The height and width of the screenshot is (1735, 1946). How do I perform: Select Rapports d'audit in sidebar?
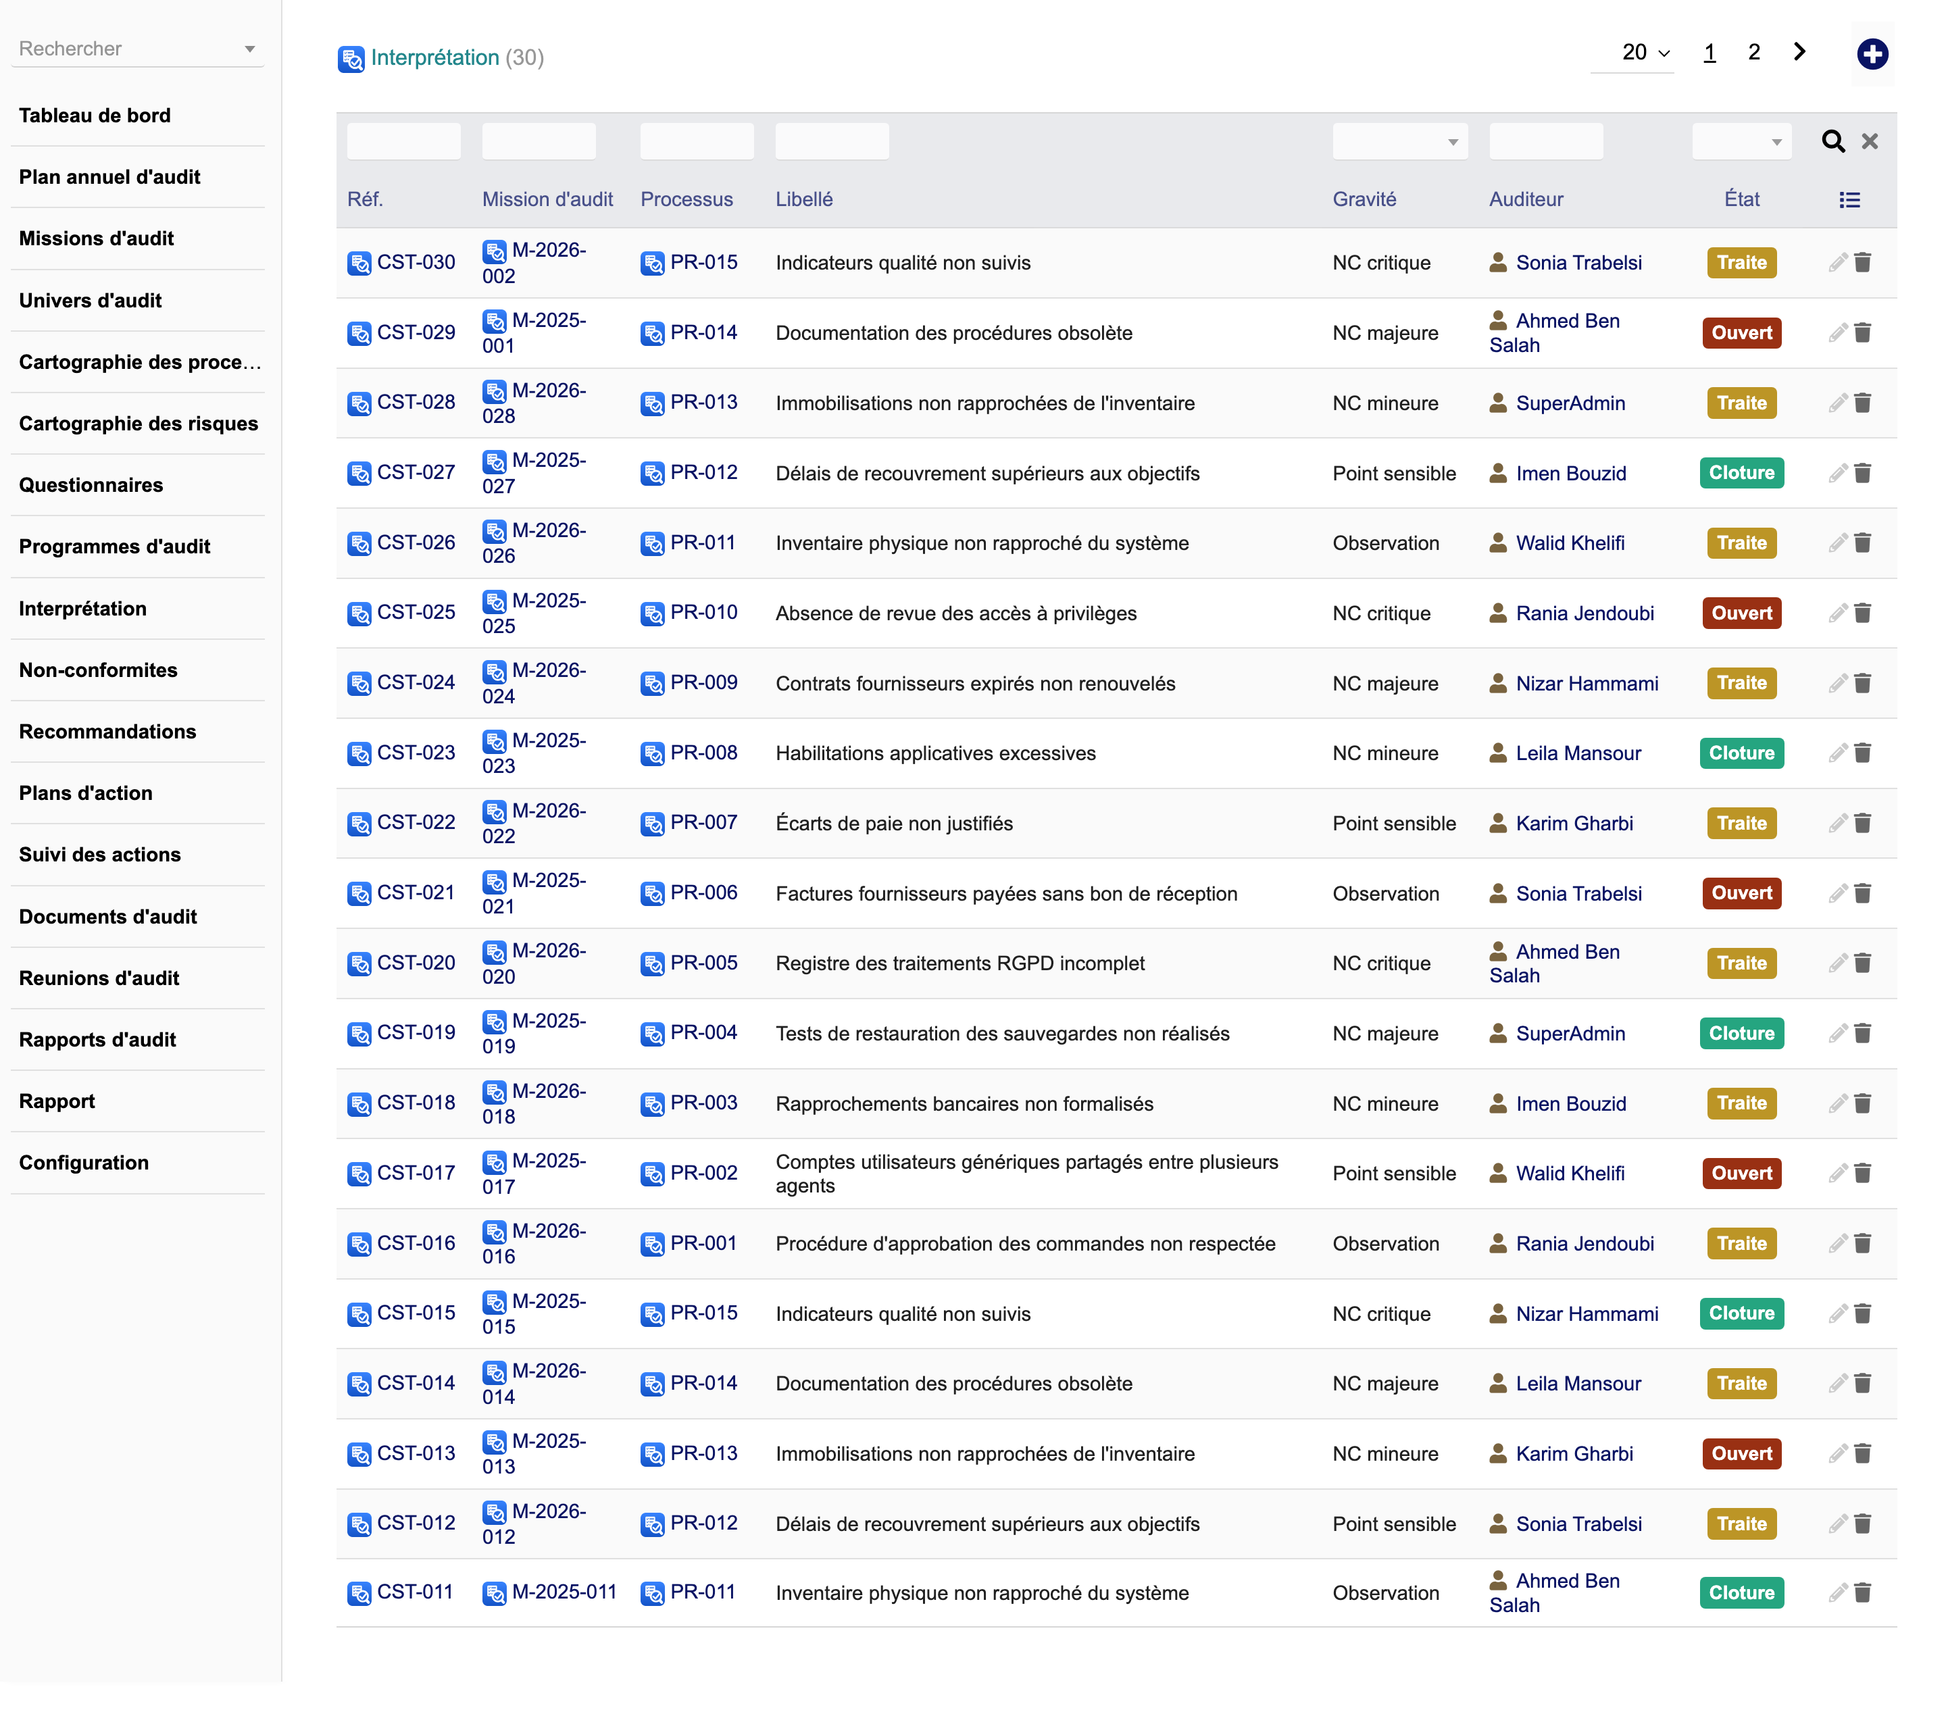click(x=97, y=1039)
